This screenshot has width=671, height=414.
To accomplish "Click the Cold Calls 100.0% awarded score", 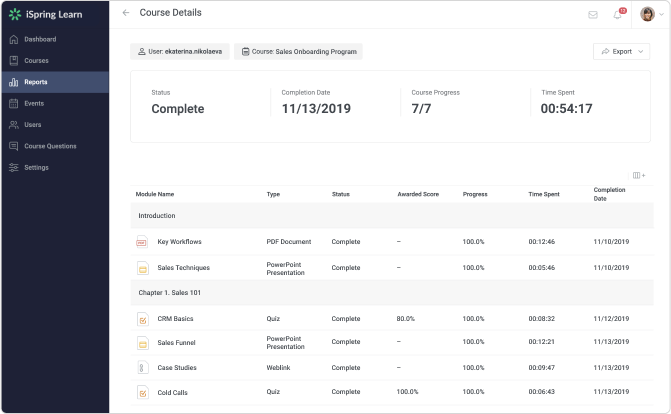I will [x=407, y=392].
